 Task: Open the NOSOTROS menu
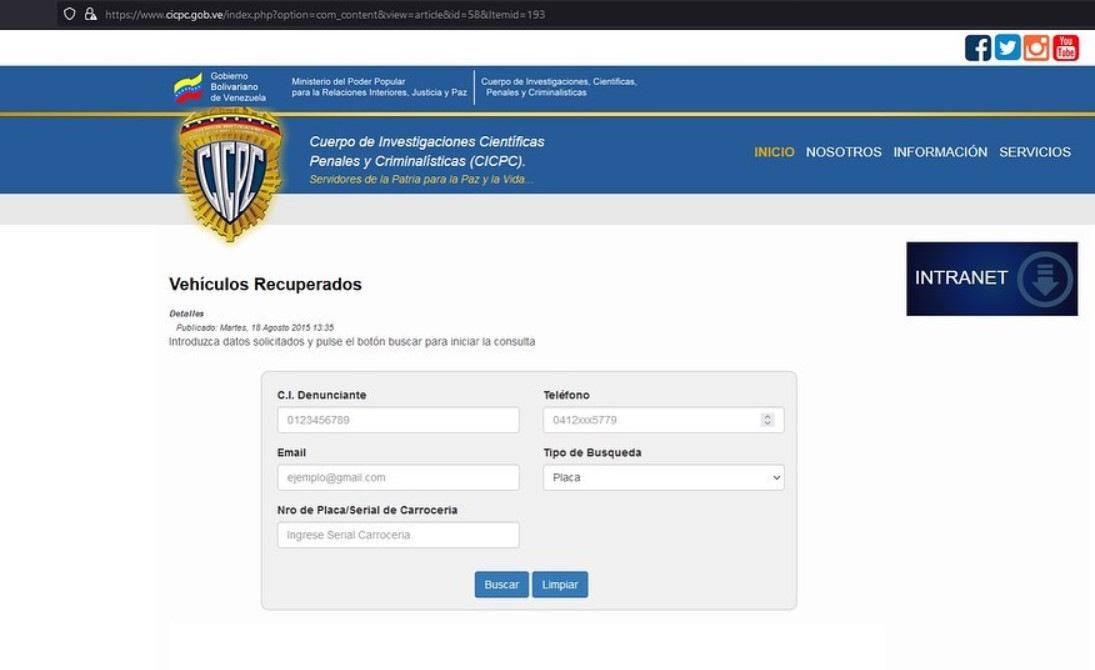click(844, 152)
